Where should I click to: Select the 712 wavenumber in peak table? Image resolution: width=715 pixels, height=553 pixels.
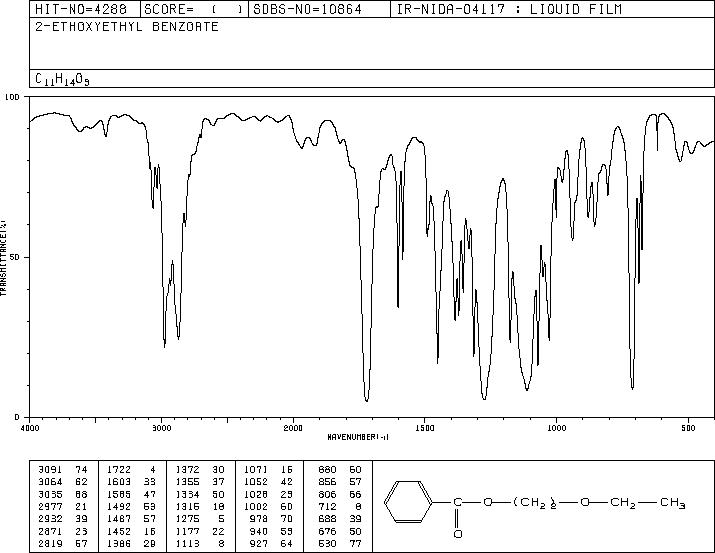(327, 506)
